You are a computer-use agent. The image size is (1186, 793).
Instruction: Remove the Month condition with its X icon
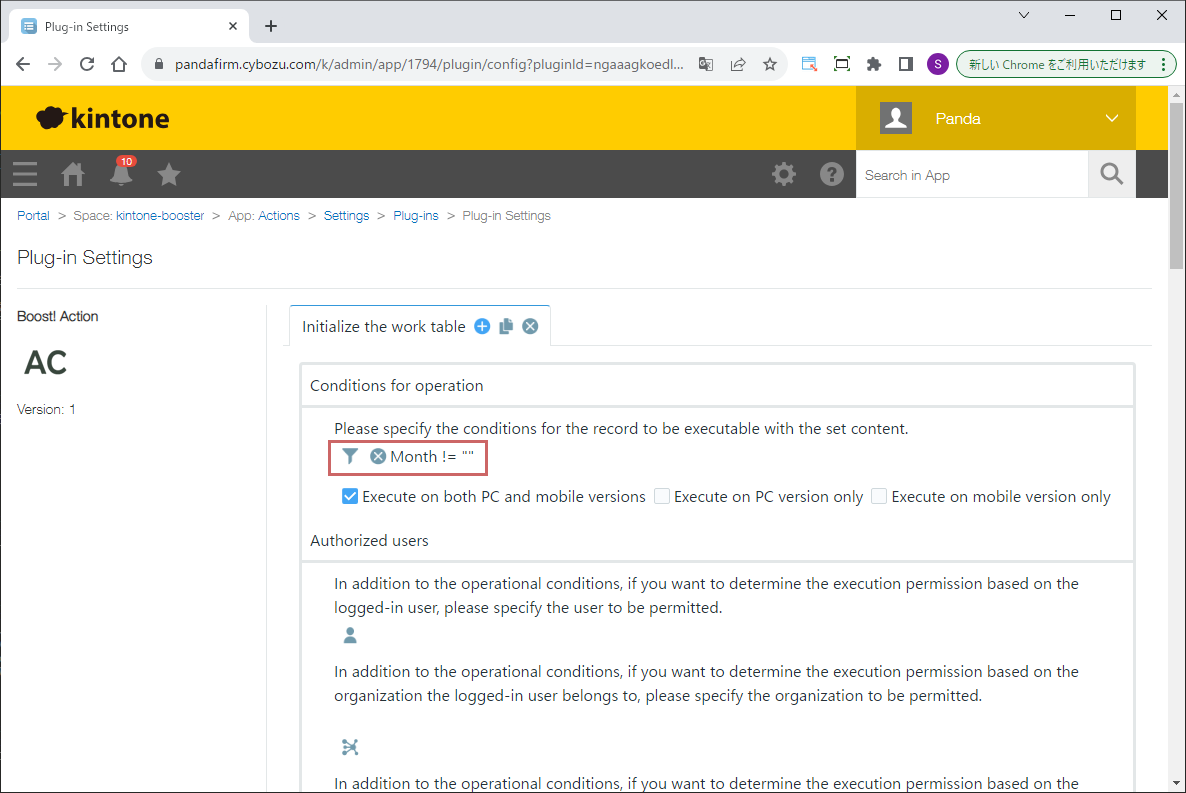(x=378, y=456)
